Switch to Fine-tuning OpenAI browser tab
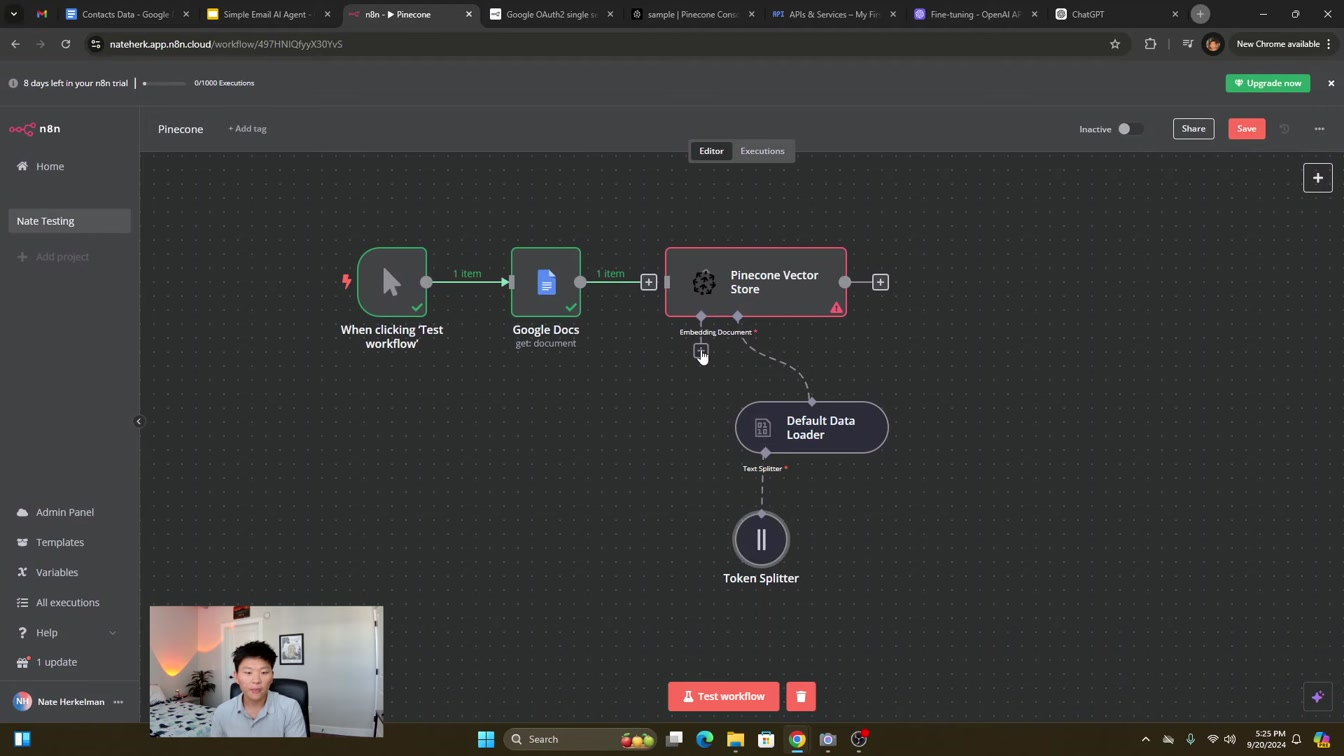This screenshot has width=1344, height=756. 975,14
